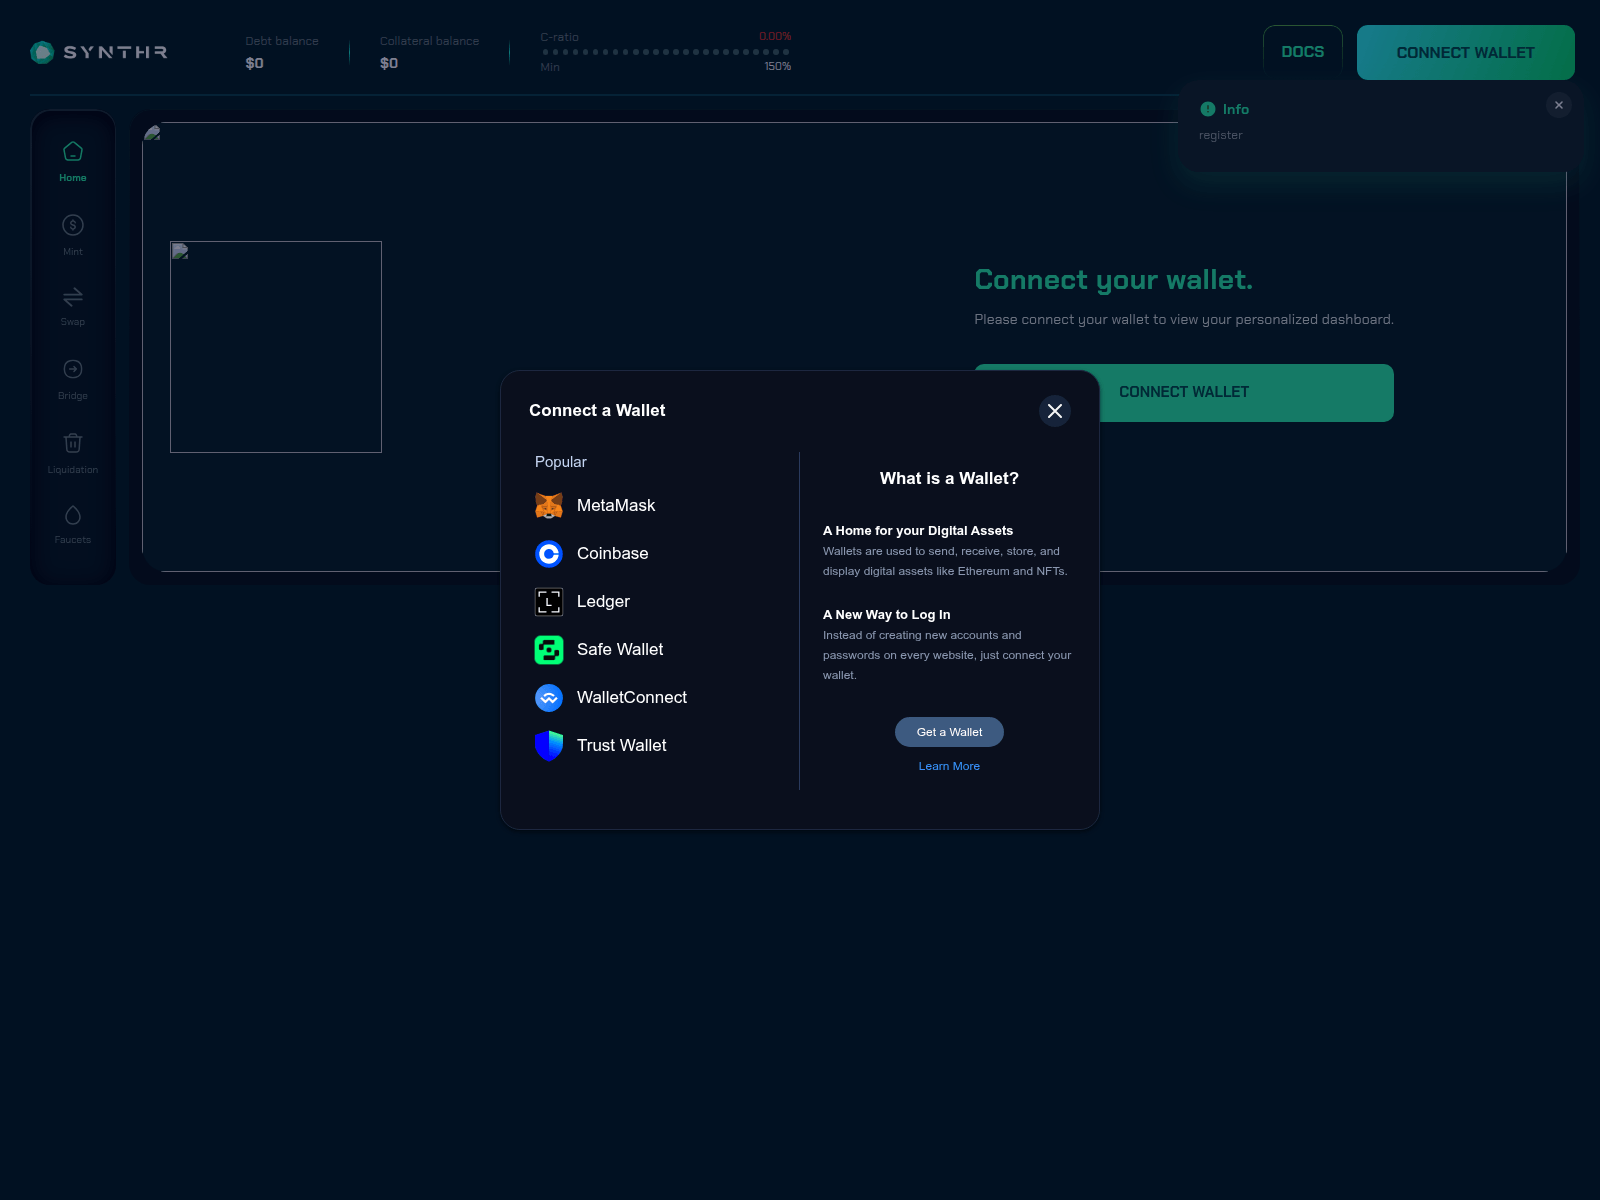Open the Liquidation trash icon
The image size is (1600, 1200).
tap(73, 442)
